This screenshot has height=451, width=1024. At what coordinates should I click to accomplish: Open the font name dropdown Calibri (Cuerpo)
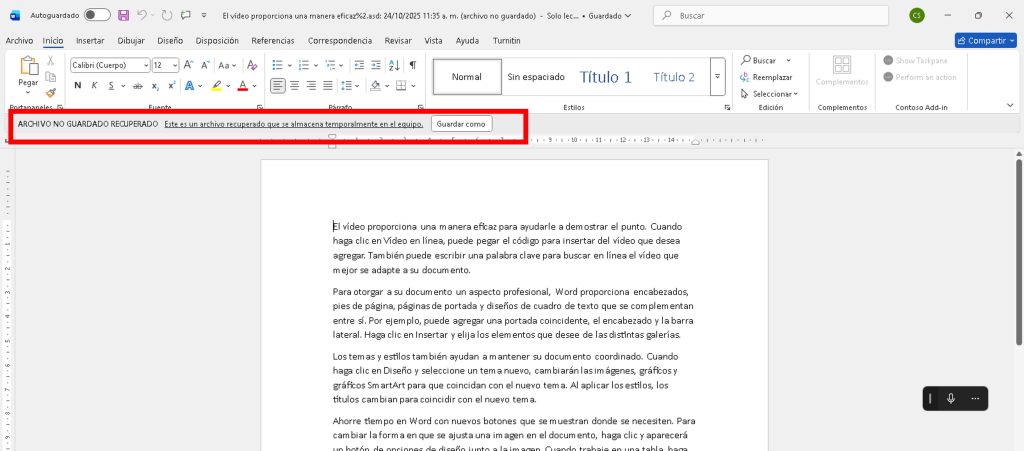click(110, 65)
